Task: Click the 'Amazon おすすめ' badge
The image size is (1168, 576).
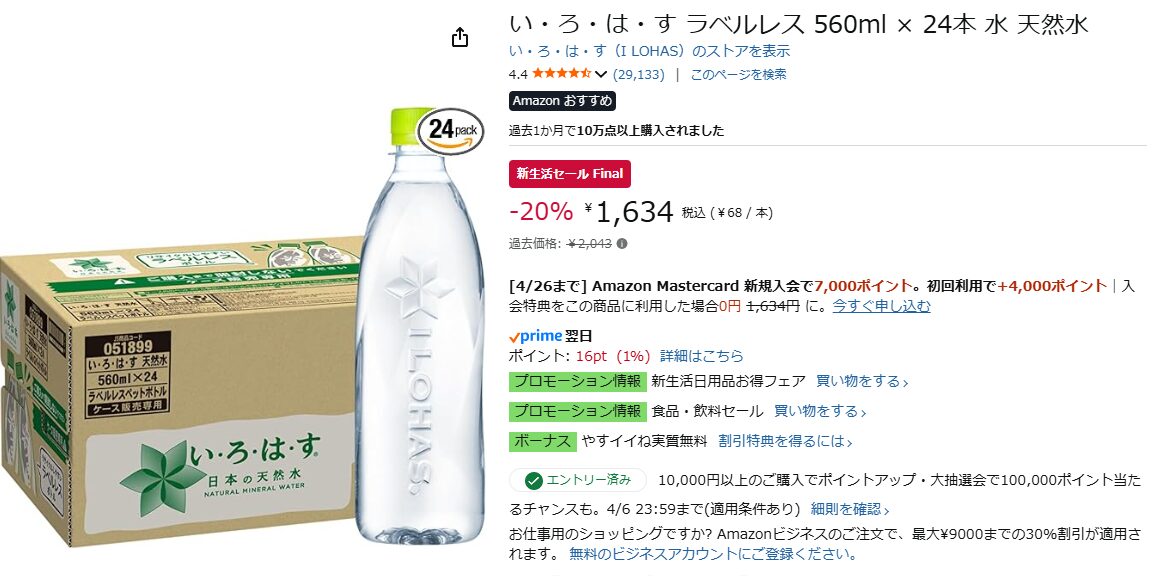Action: [x=562, y=101]
